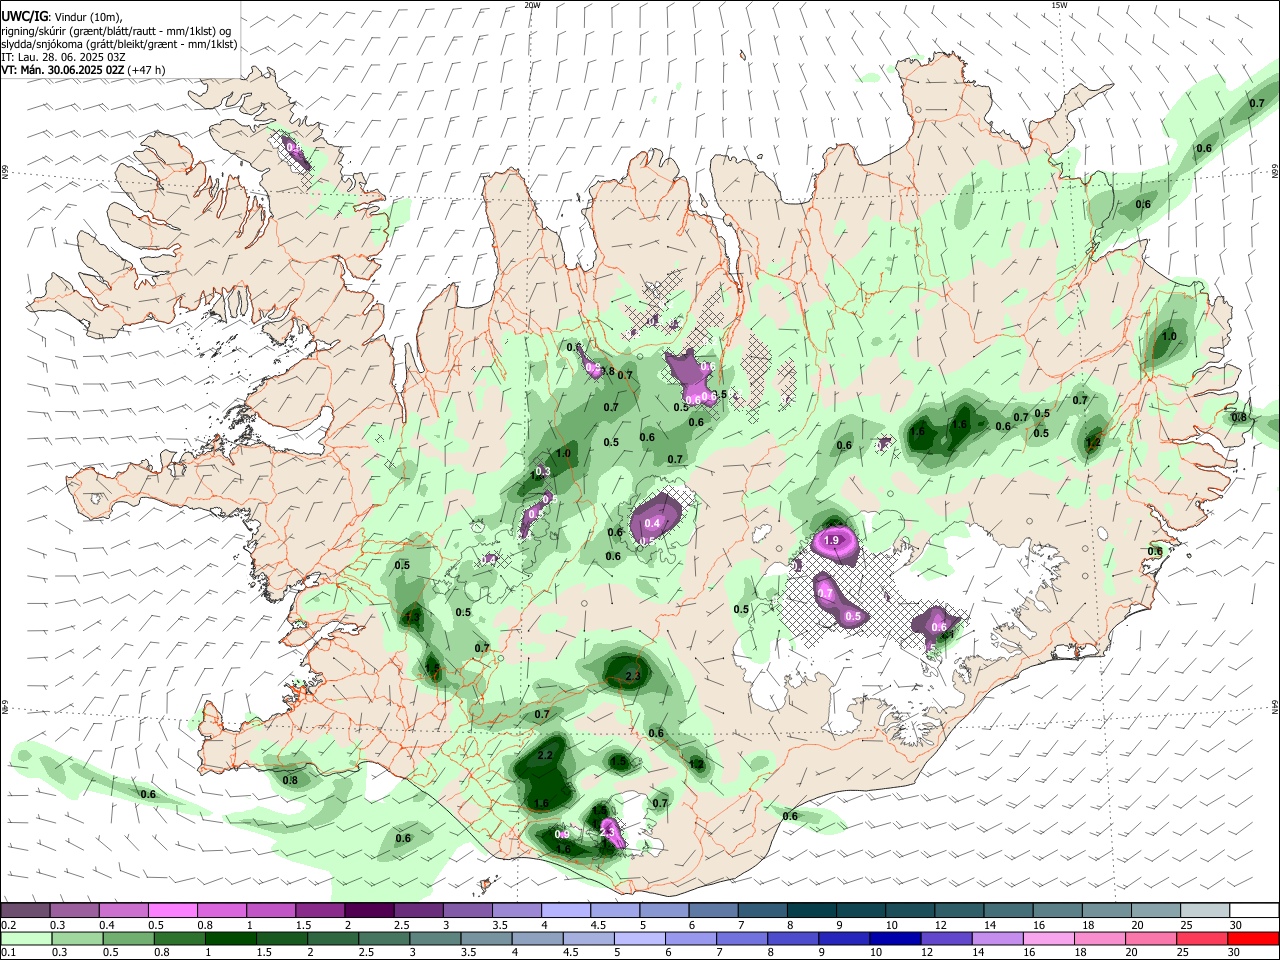Pick the lower-row light pink swatch at 16

tap(1048, 939)
